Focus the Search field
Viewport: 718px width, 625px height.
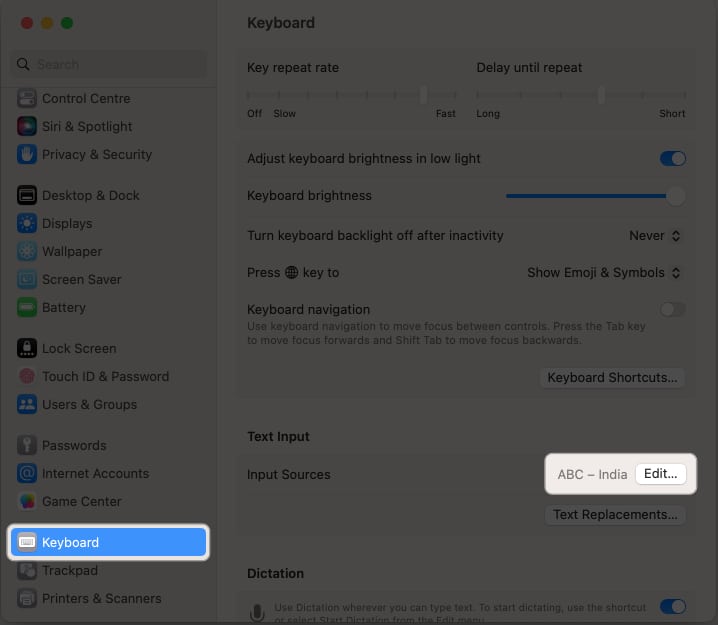point(108,64)
